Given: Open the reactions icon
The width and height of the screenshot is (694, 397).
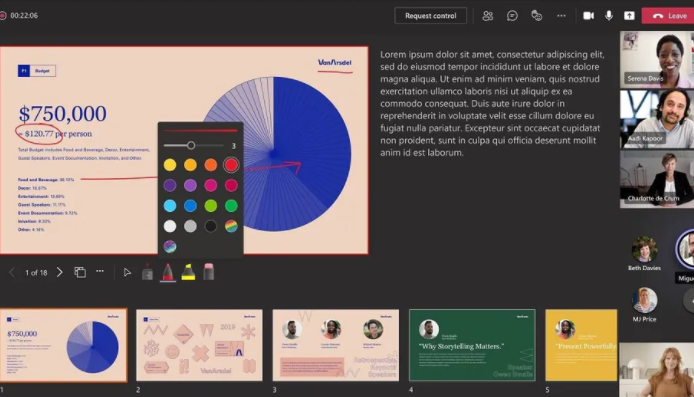Looking at the screenshot, I should tap(536, 16).
